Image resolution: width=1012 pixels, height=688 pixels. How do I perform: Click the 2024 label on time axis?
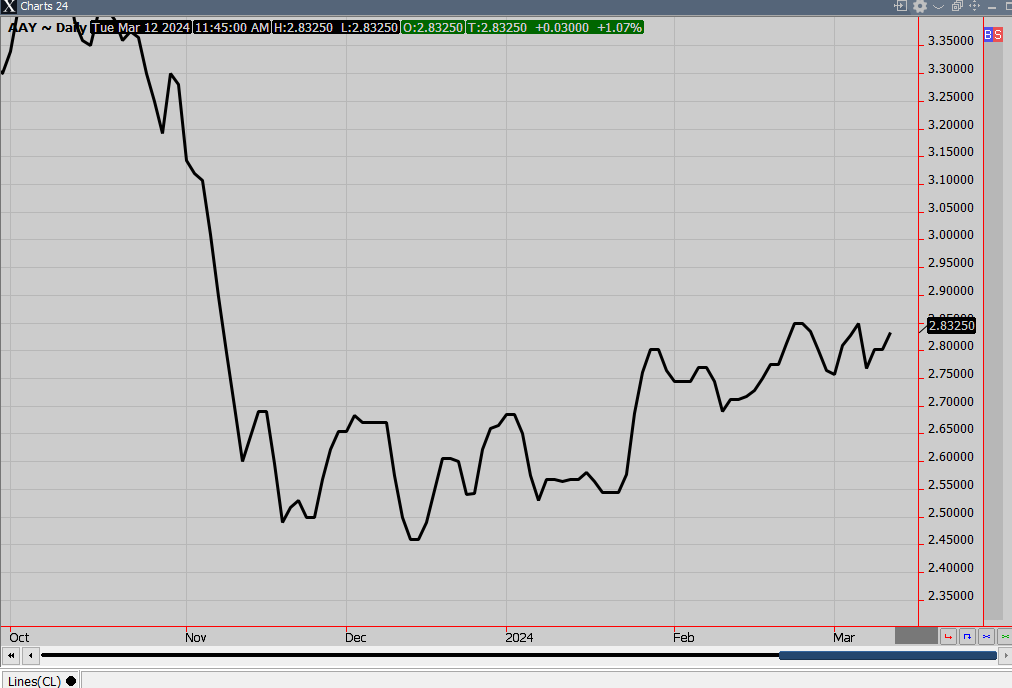click(x=520, y=638)
